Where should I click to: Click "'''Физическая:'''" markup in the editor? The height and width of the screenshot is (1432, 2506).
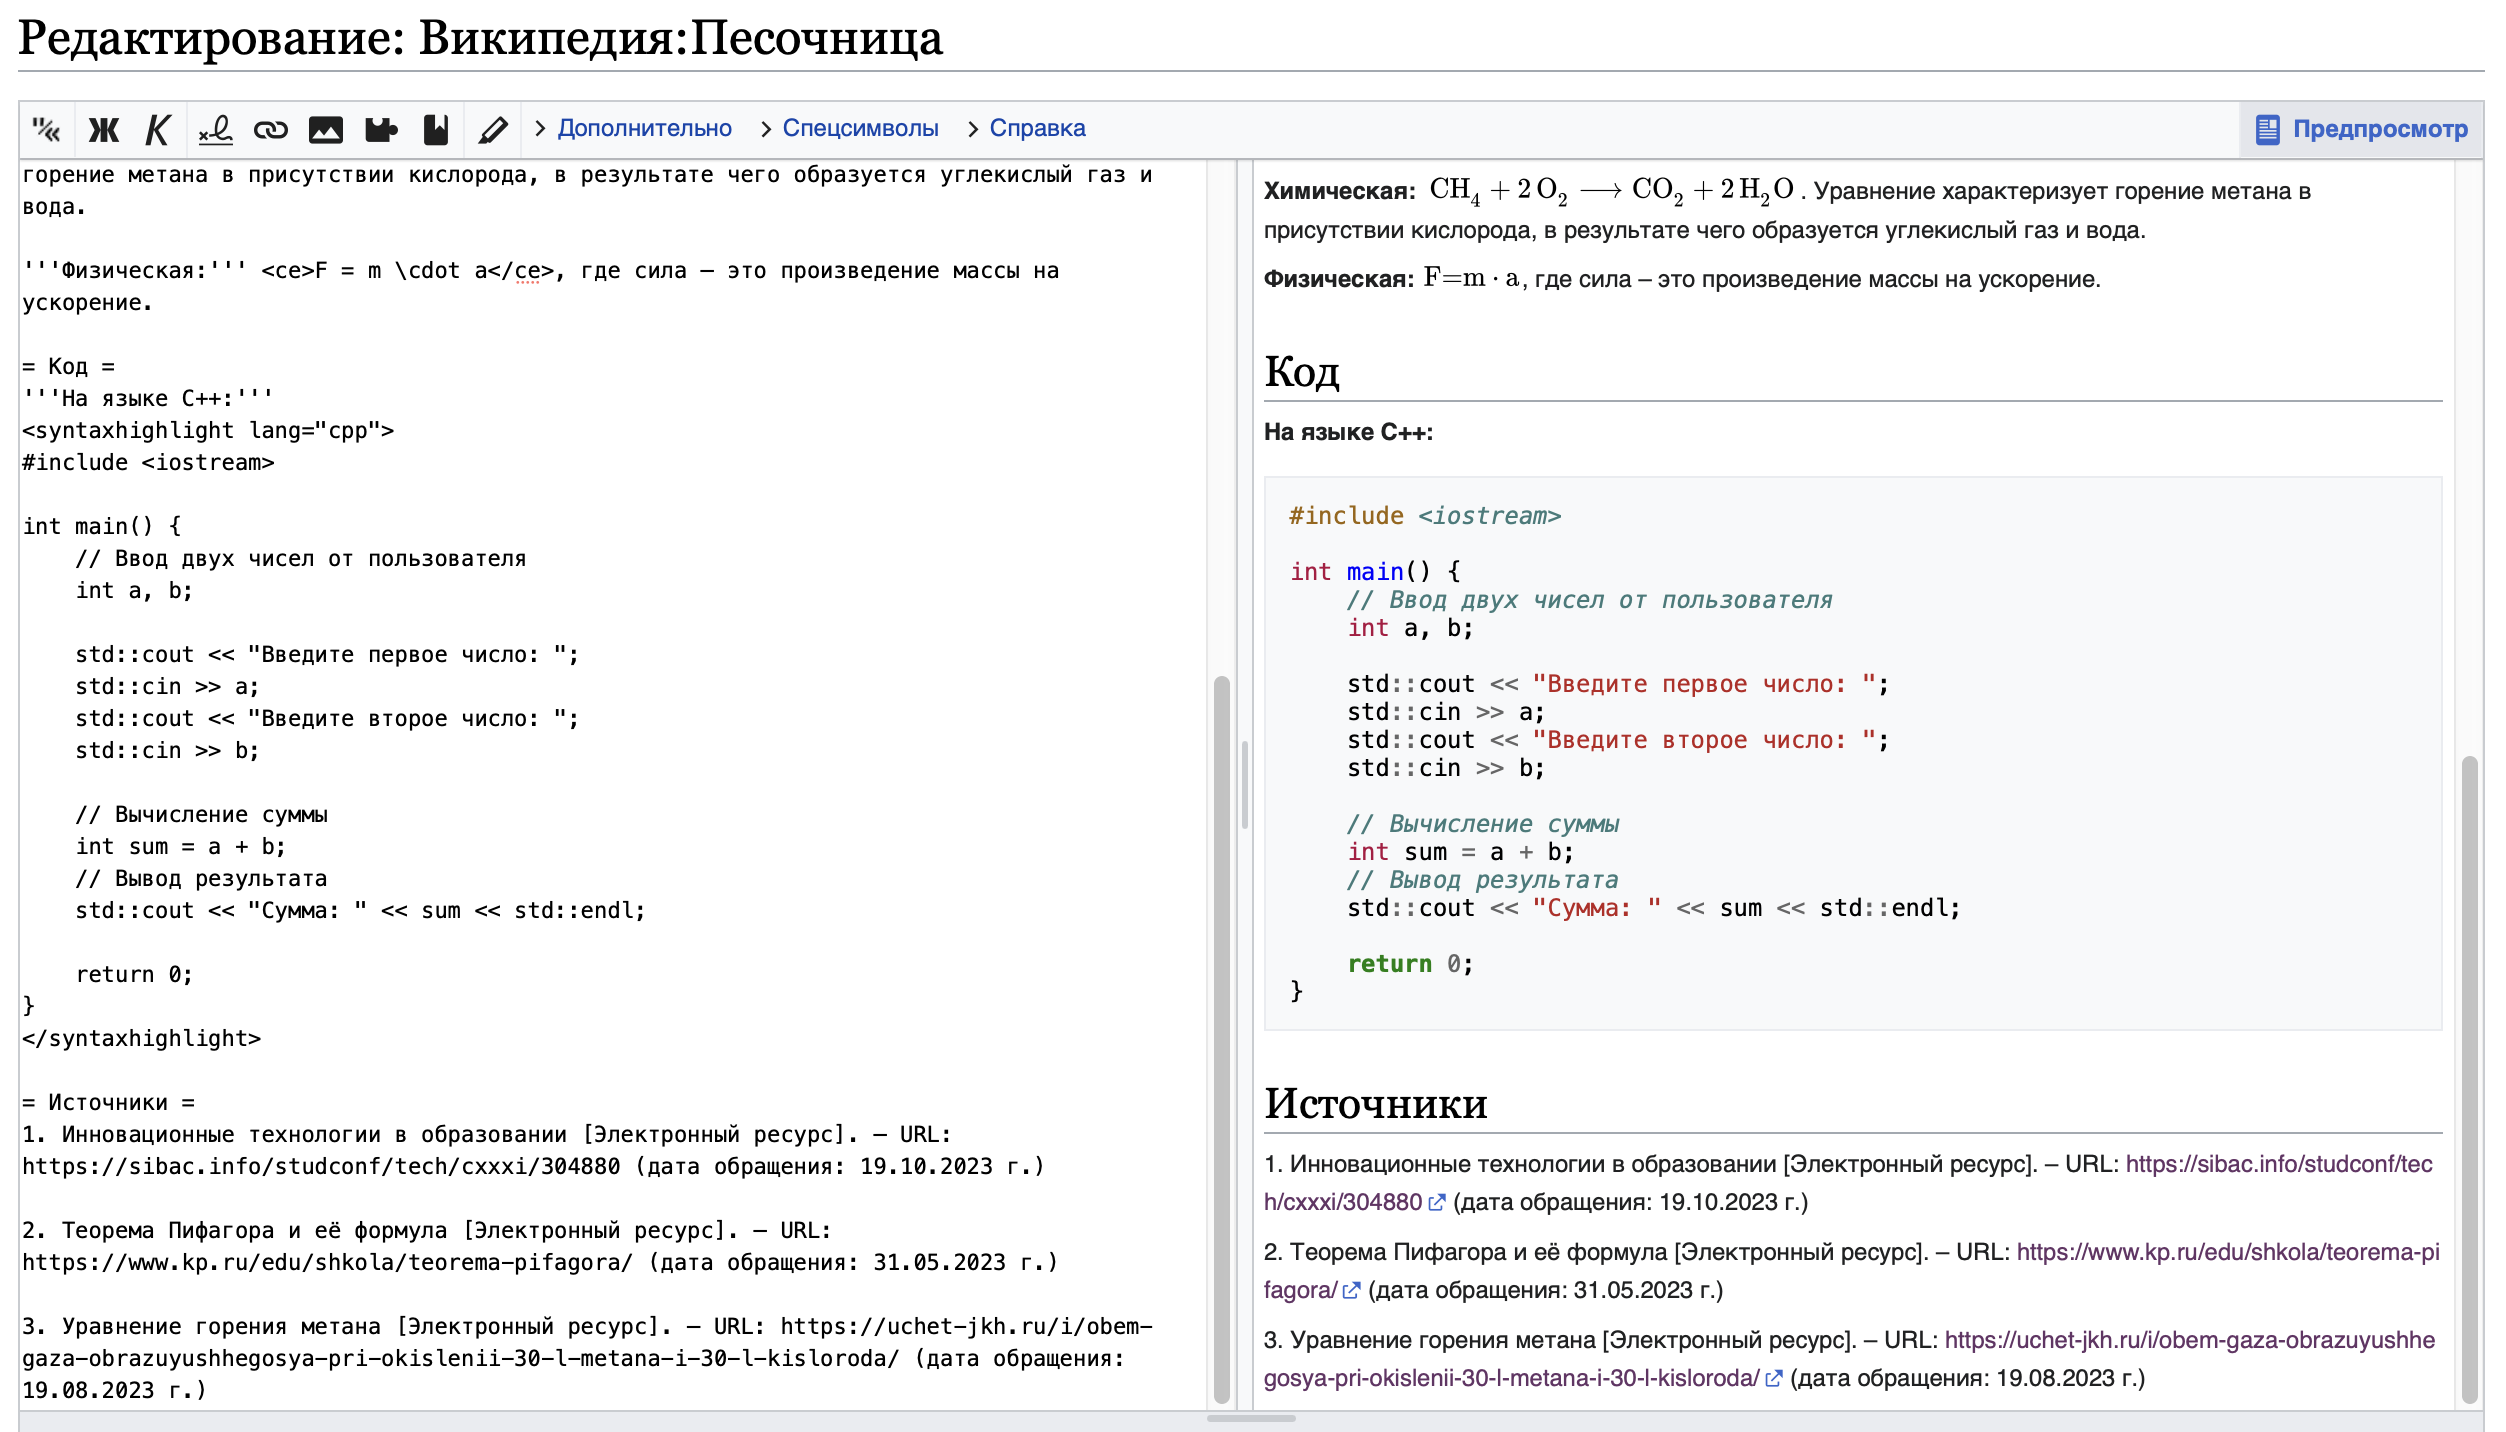coord(134,270)
